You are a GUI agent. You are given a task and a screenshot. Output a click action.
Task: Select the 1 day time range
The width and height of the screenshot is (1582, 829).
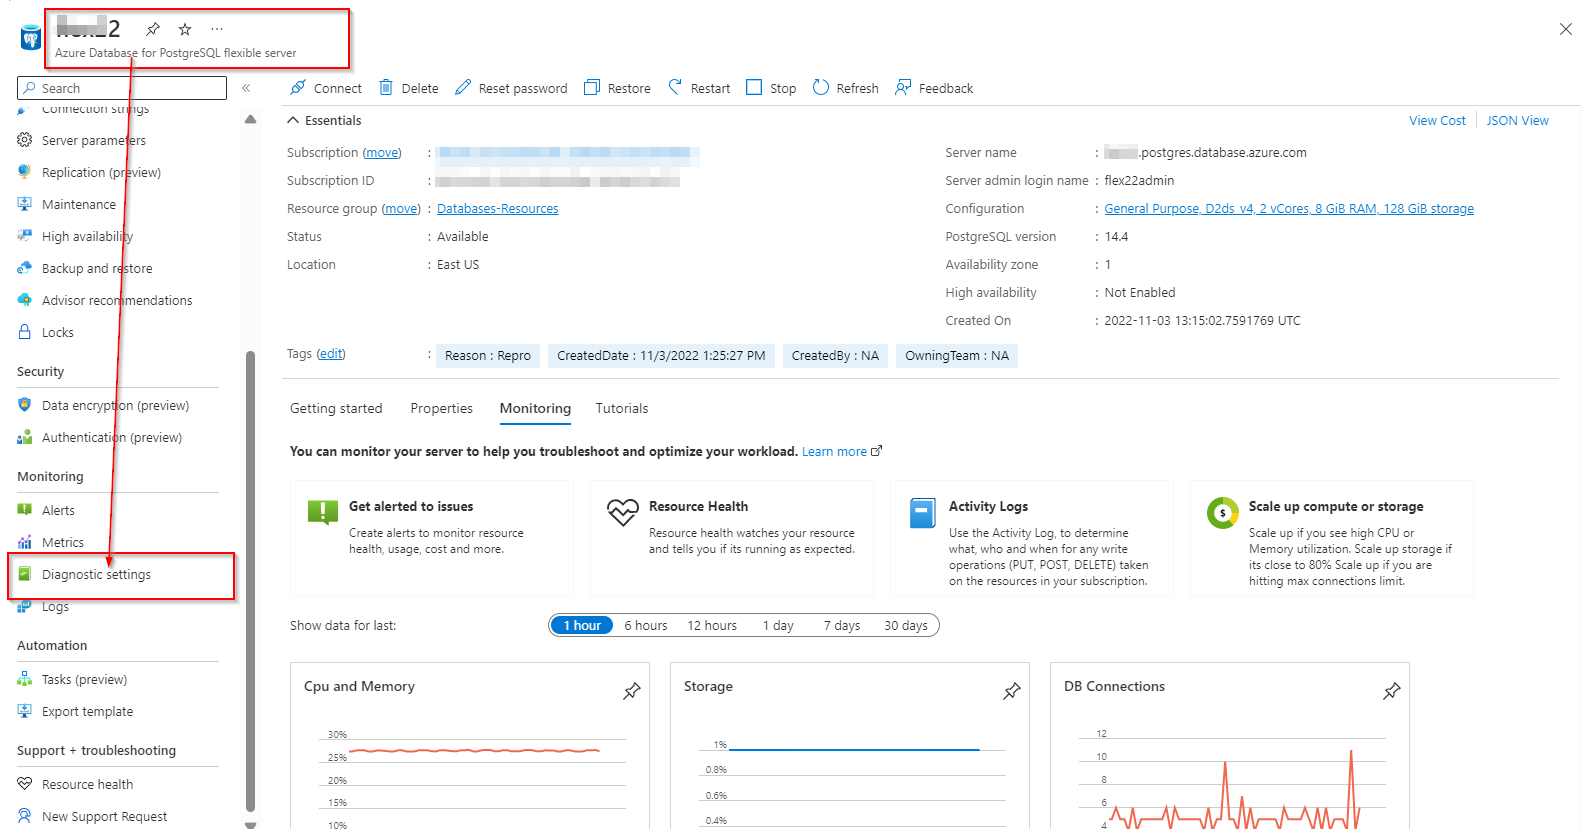(x=778, y=625)
